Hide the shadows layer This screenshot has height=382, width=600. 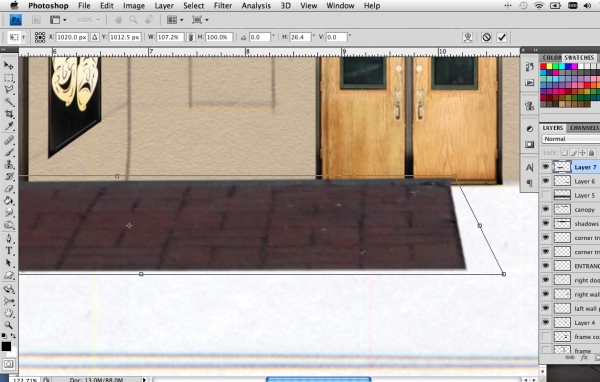click(x=546, y=223)
